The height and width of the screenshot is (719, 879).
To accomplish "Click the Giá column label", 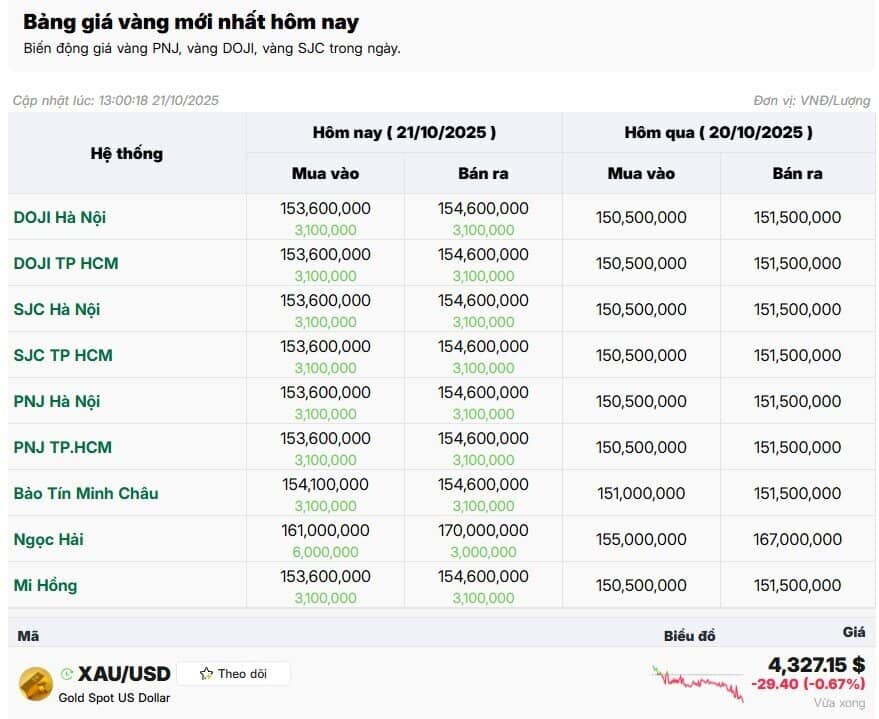I will click(x=854, y=632).
